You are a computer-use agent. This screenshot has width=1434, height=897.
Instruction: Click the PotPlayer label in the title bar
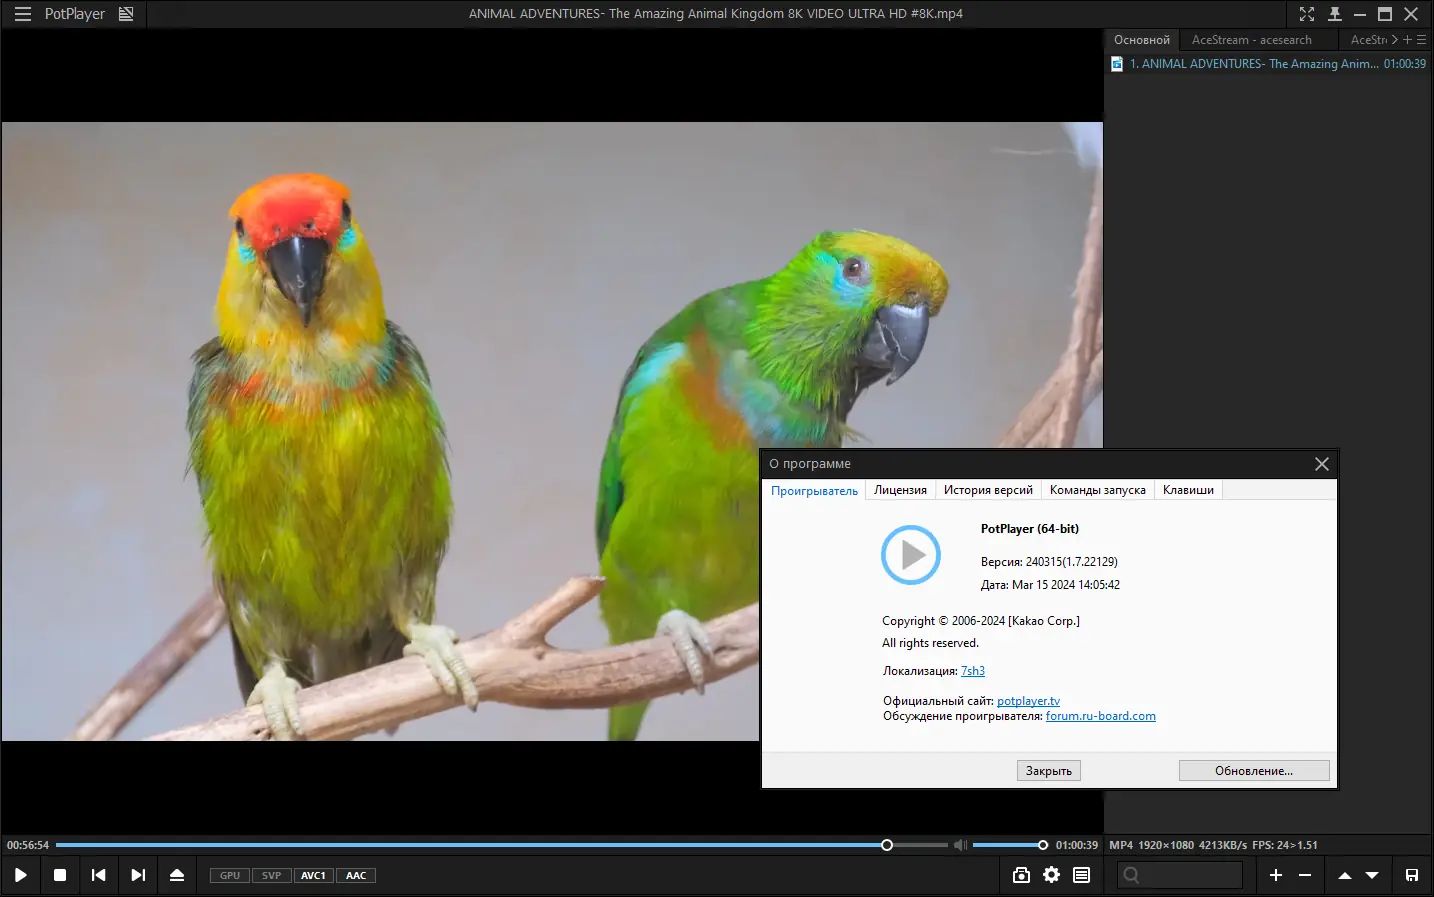coord(75,14)
